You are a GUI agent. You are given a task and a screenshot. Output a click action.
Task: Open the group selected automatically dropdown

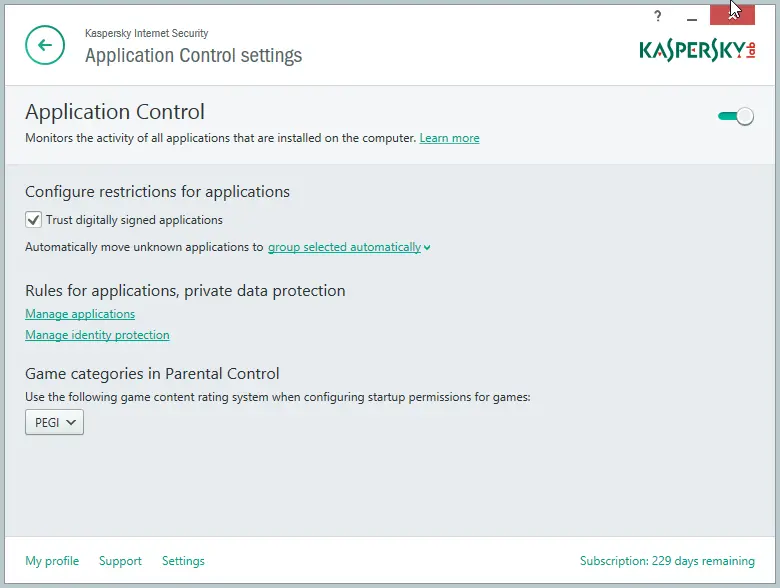344,247
